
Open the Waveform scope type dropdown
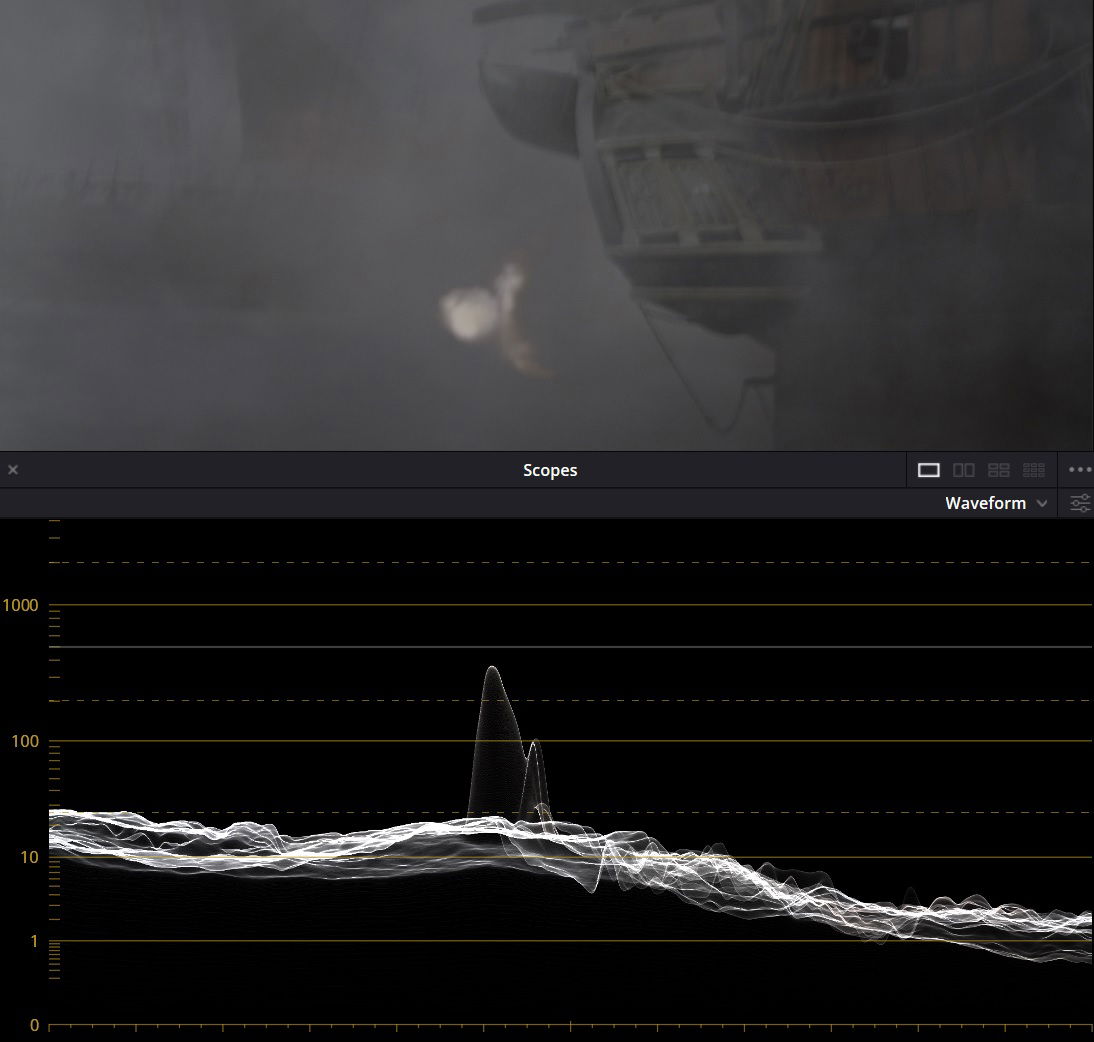996,503
